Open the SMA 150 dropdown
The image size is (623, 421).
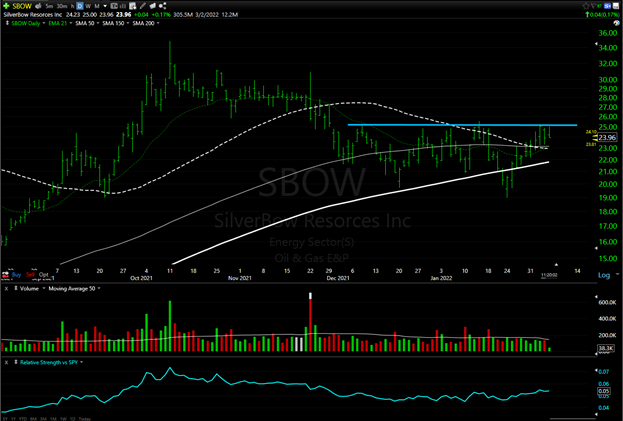(x=128, y=23)
